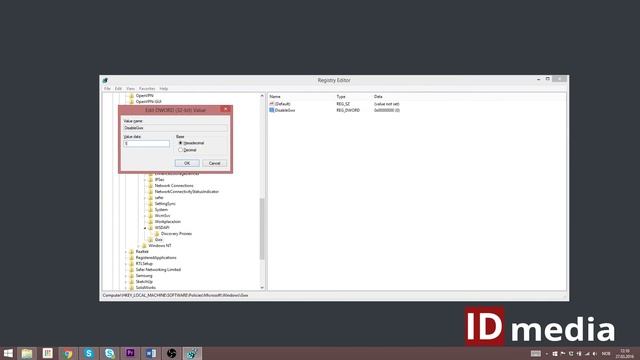Click the OpenVPN folder icon

pyautogui.click(x=131, y=96)
